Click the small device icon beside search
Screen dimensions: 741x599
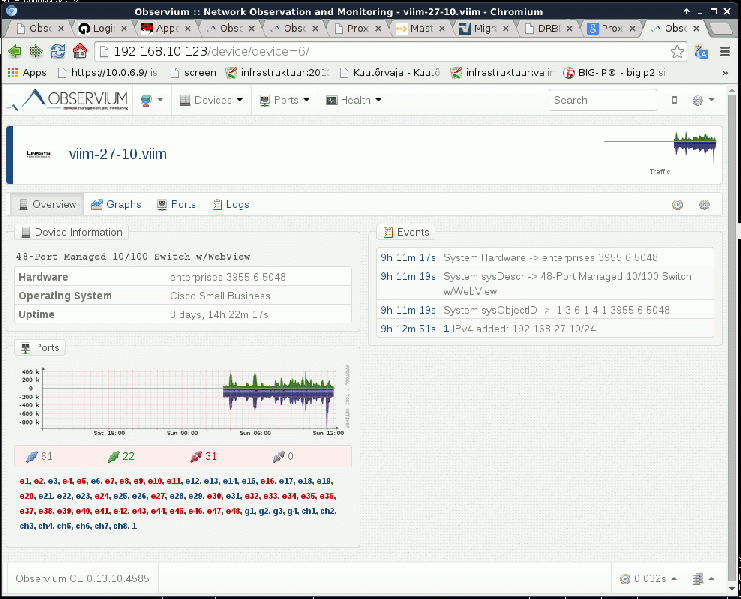[674, 100]
